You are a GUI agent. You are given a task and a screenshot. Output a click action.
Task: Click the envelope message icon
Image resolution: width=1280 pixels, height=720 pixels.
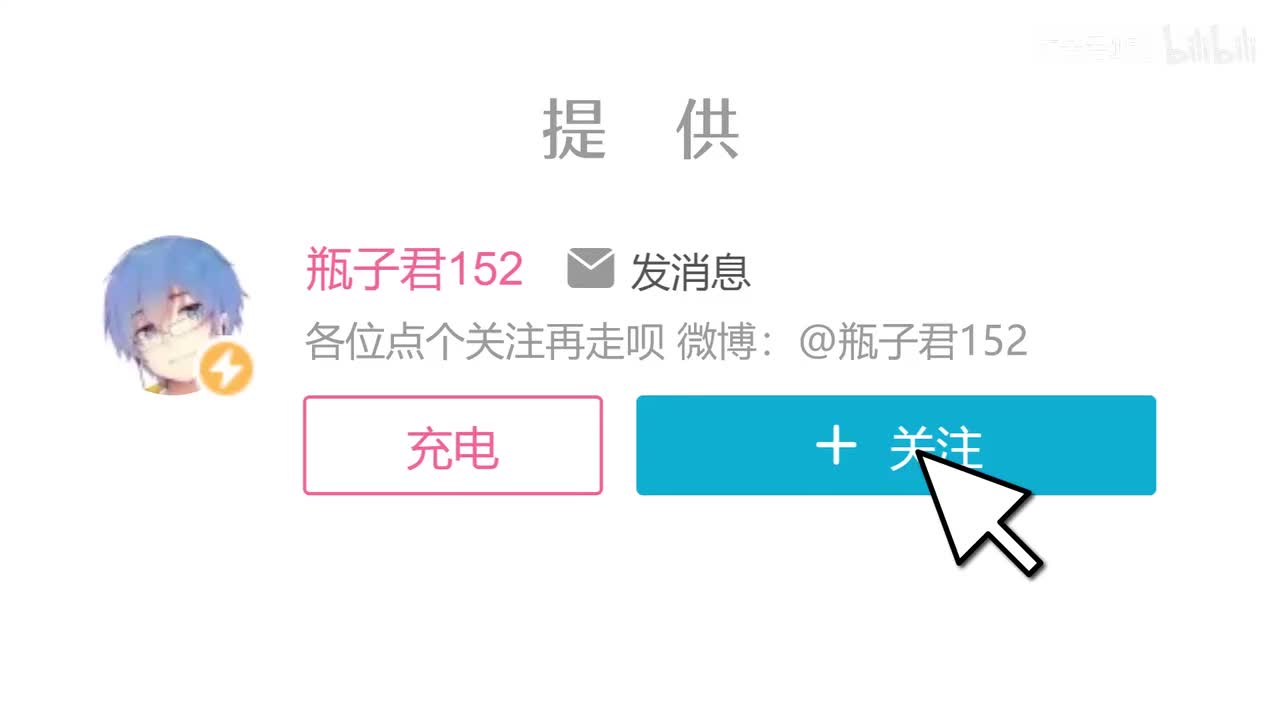coord(590,269)
